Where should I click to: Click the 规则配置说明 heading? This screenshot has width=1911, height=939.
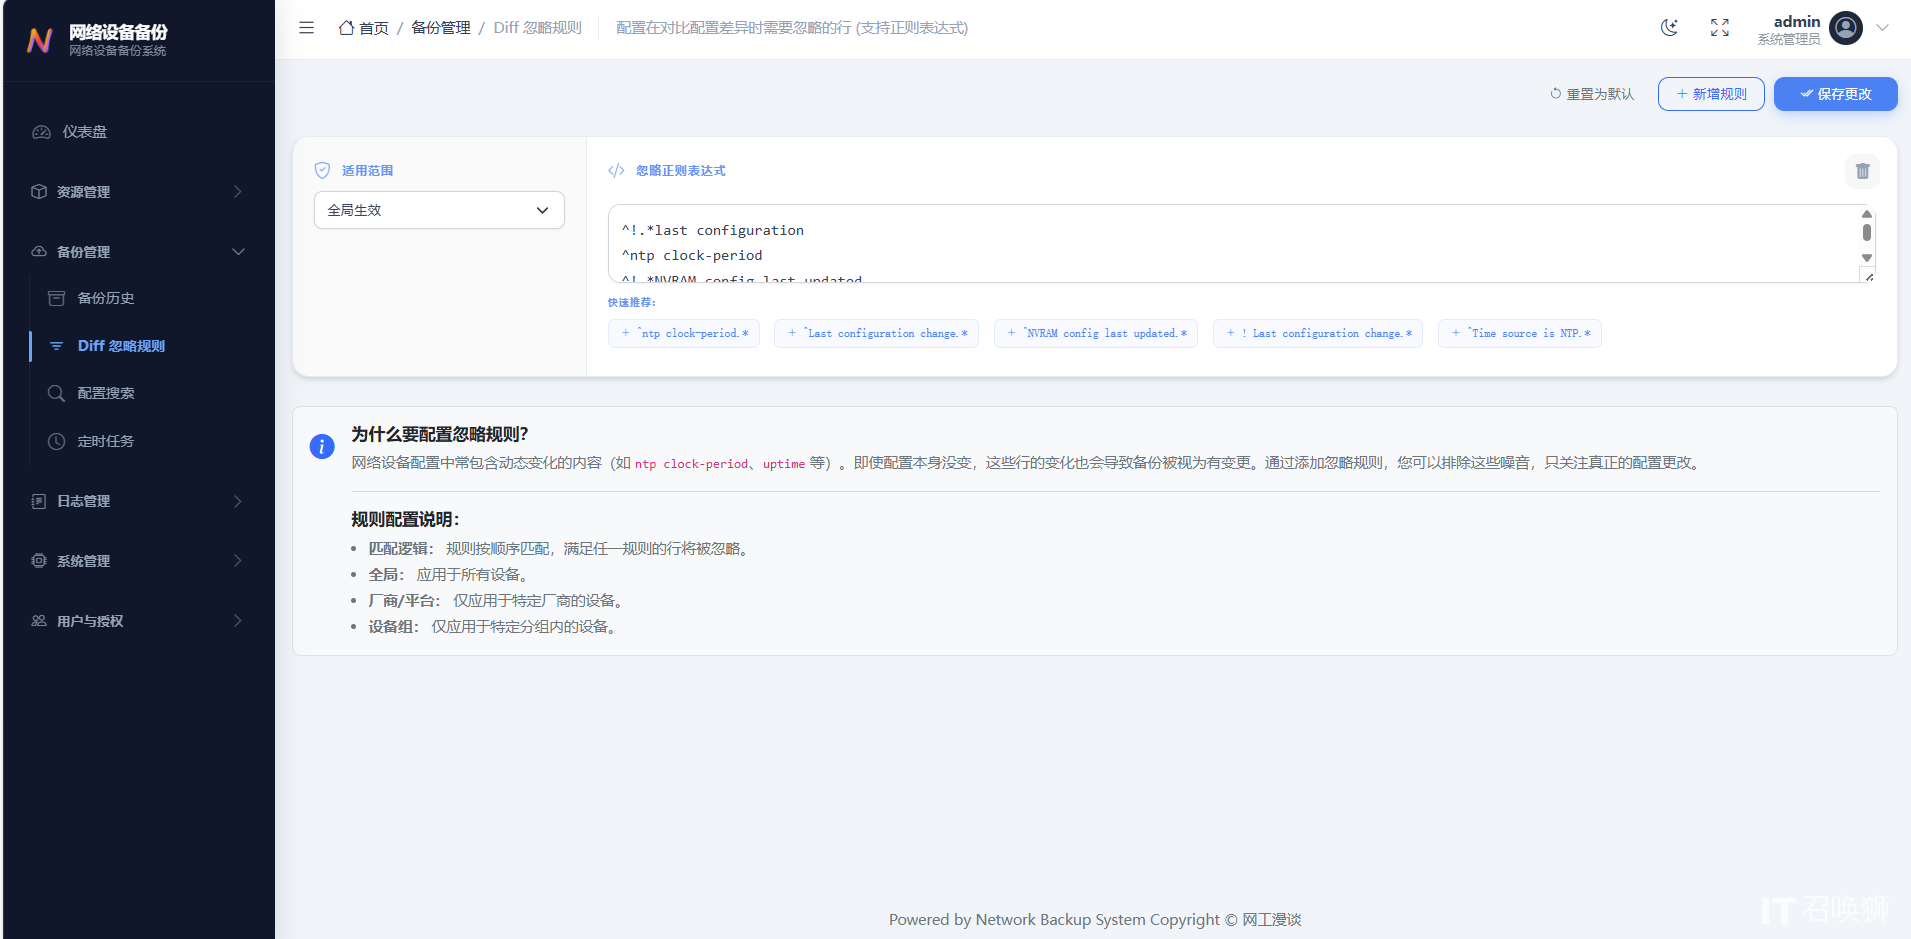[x=405, y=520]
